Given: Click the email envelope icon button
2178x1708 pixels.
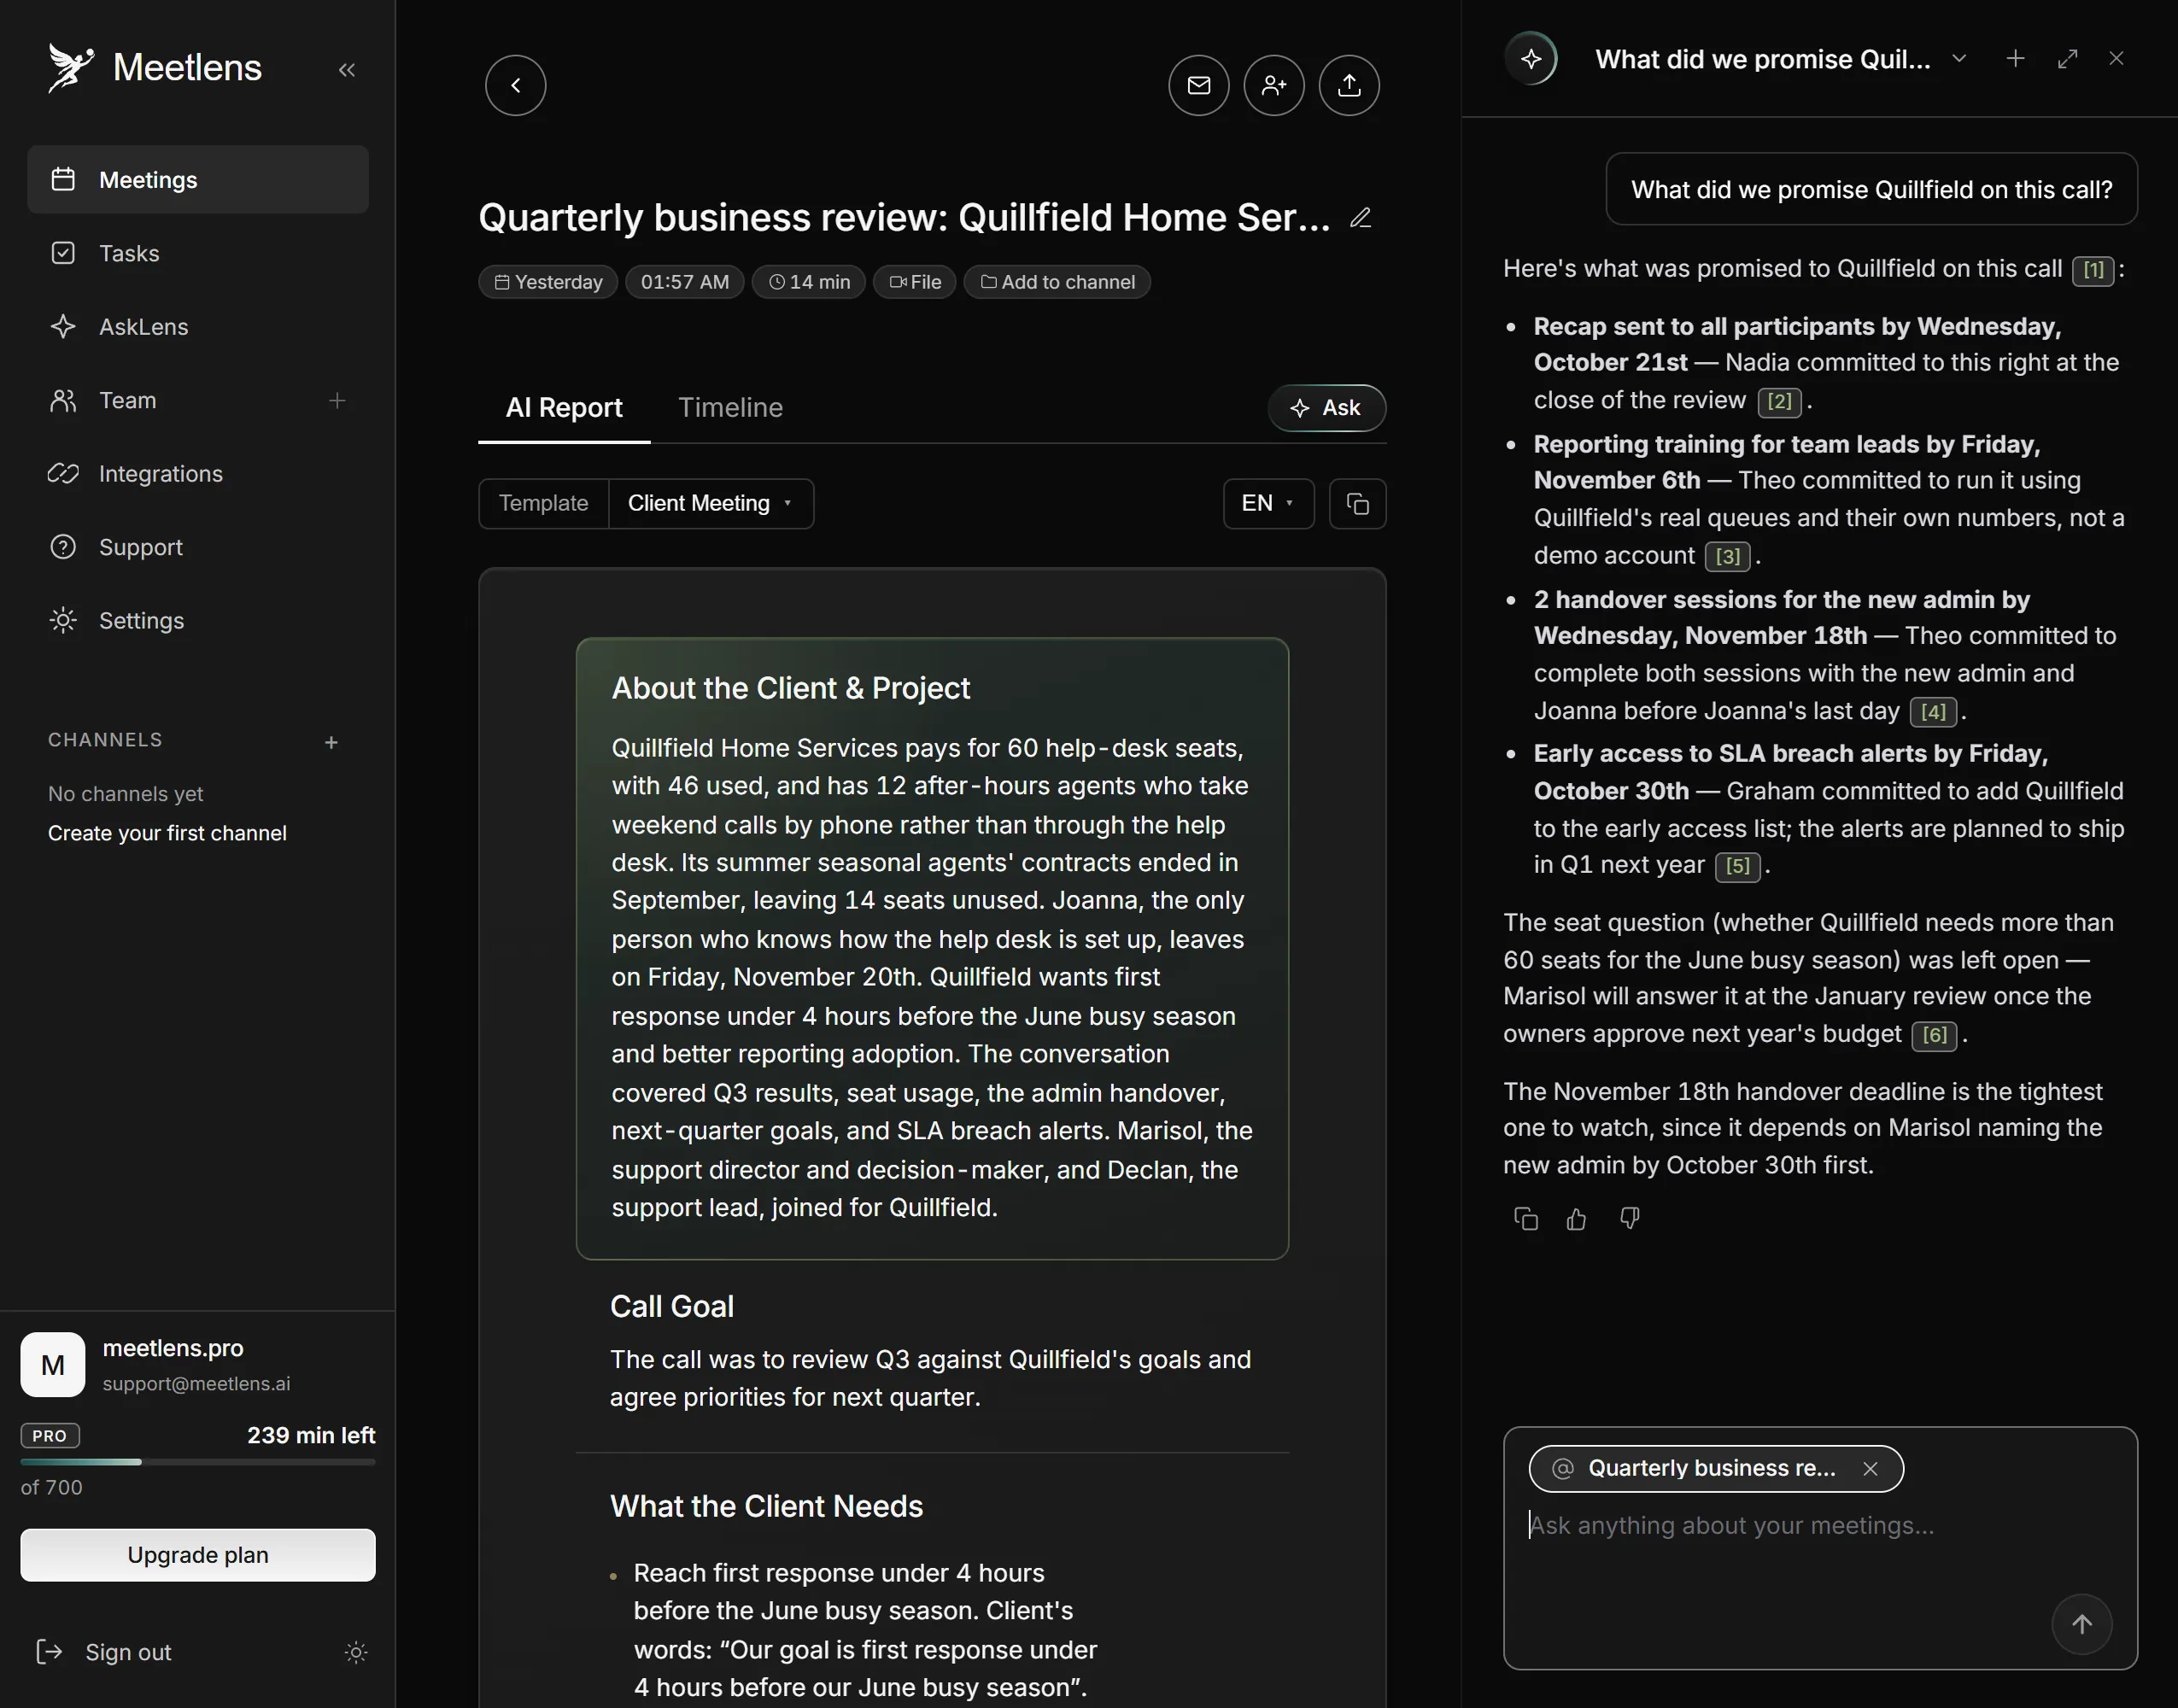Looking at the screenshot, I should [x=1198, y=85].
